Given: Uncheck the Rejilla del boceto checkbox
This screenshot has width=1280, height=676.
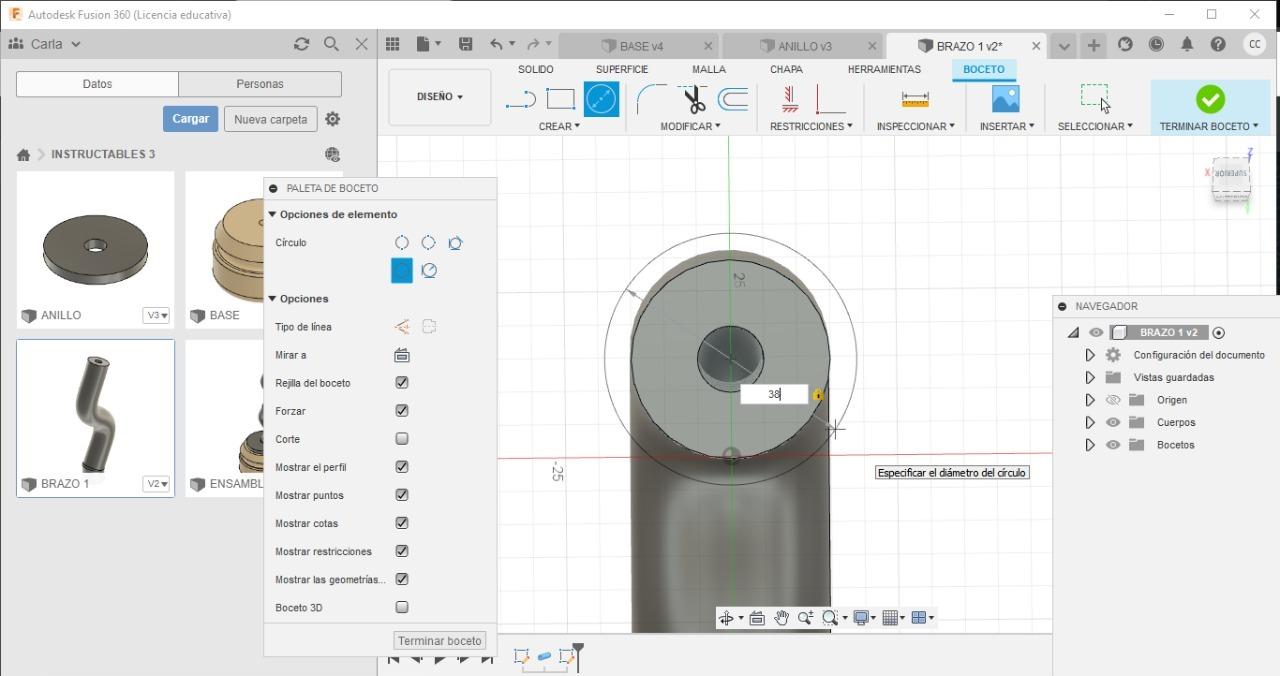Looking at the screenshot, I should (x=402, y=383).
